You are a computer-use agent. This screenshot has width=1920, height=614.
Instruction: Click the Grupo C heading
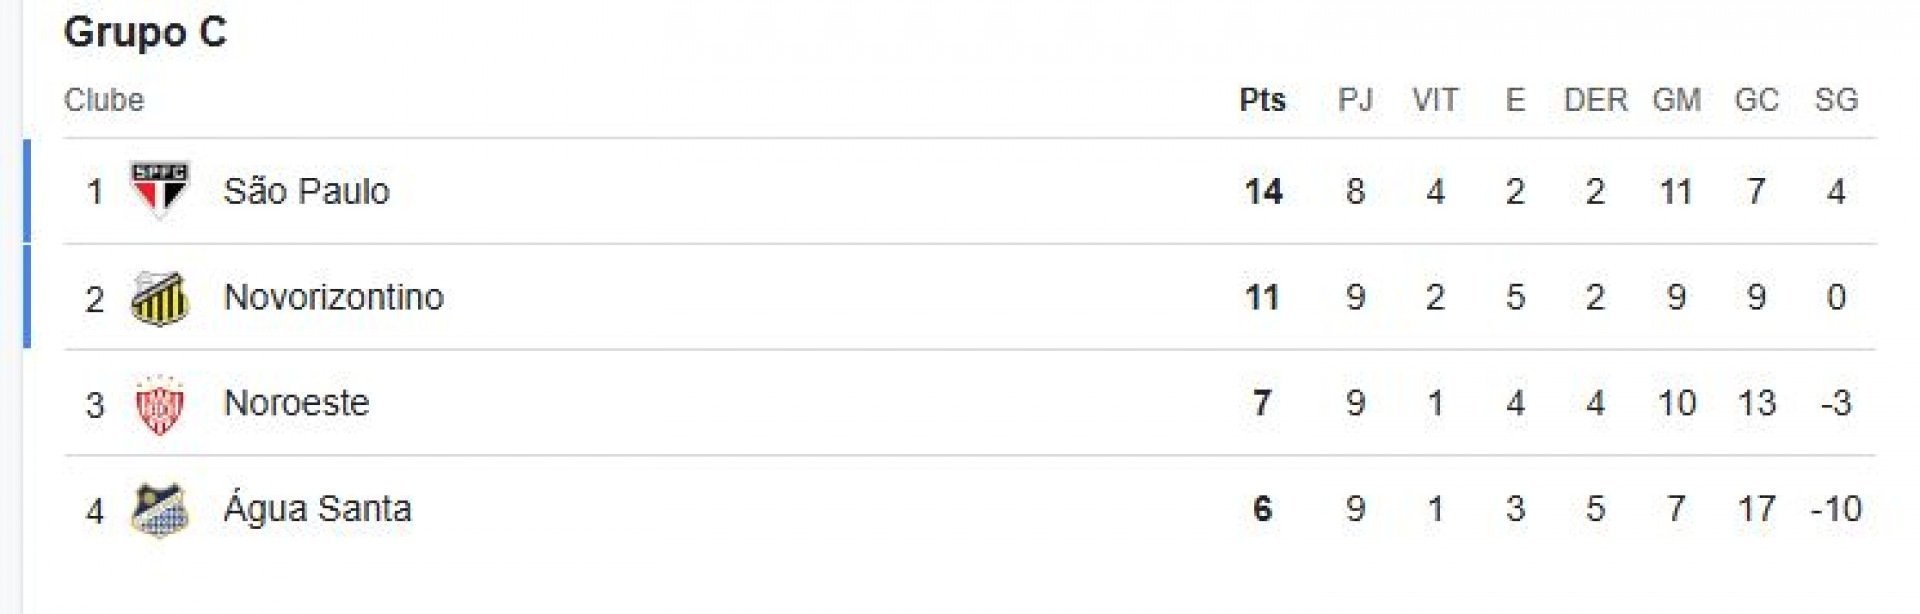145,32
